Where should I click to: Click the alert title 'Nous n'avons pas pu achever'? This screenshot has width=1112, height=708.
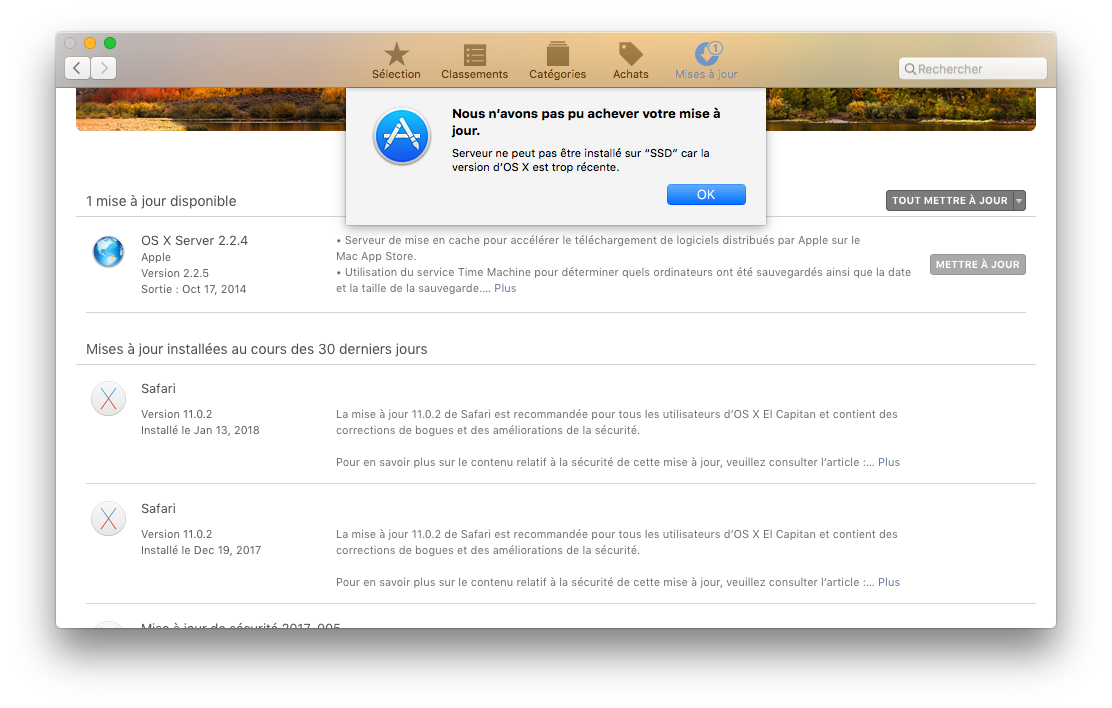pyautogui.click(x=586, y=122)
